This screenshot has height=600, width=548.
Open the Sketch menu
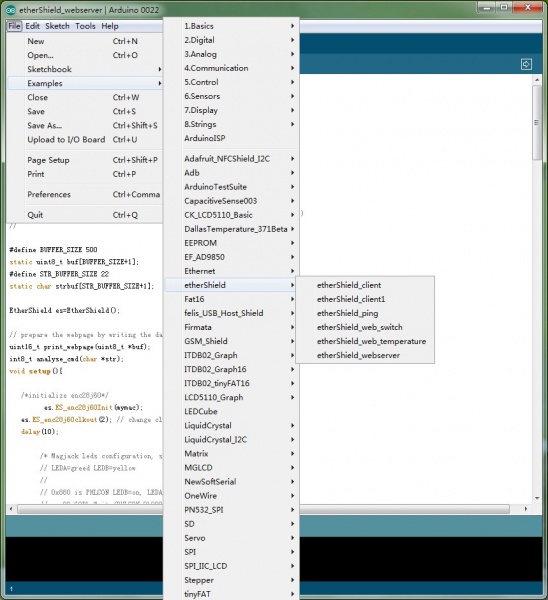point(57,26)
